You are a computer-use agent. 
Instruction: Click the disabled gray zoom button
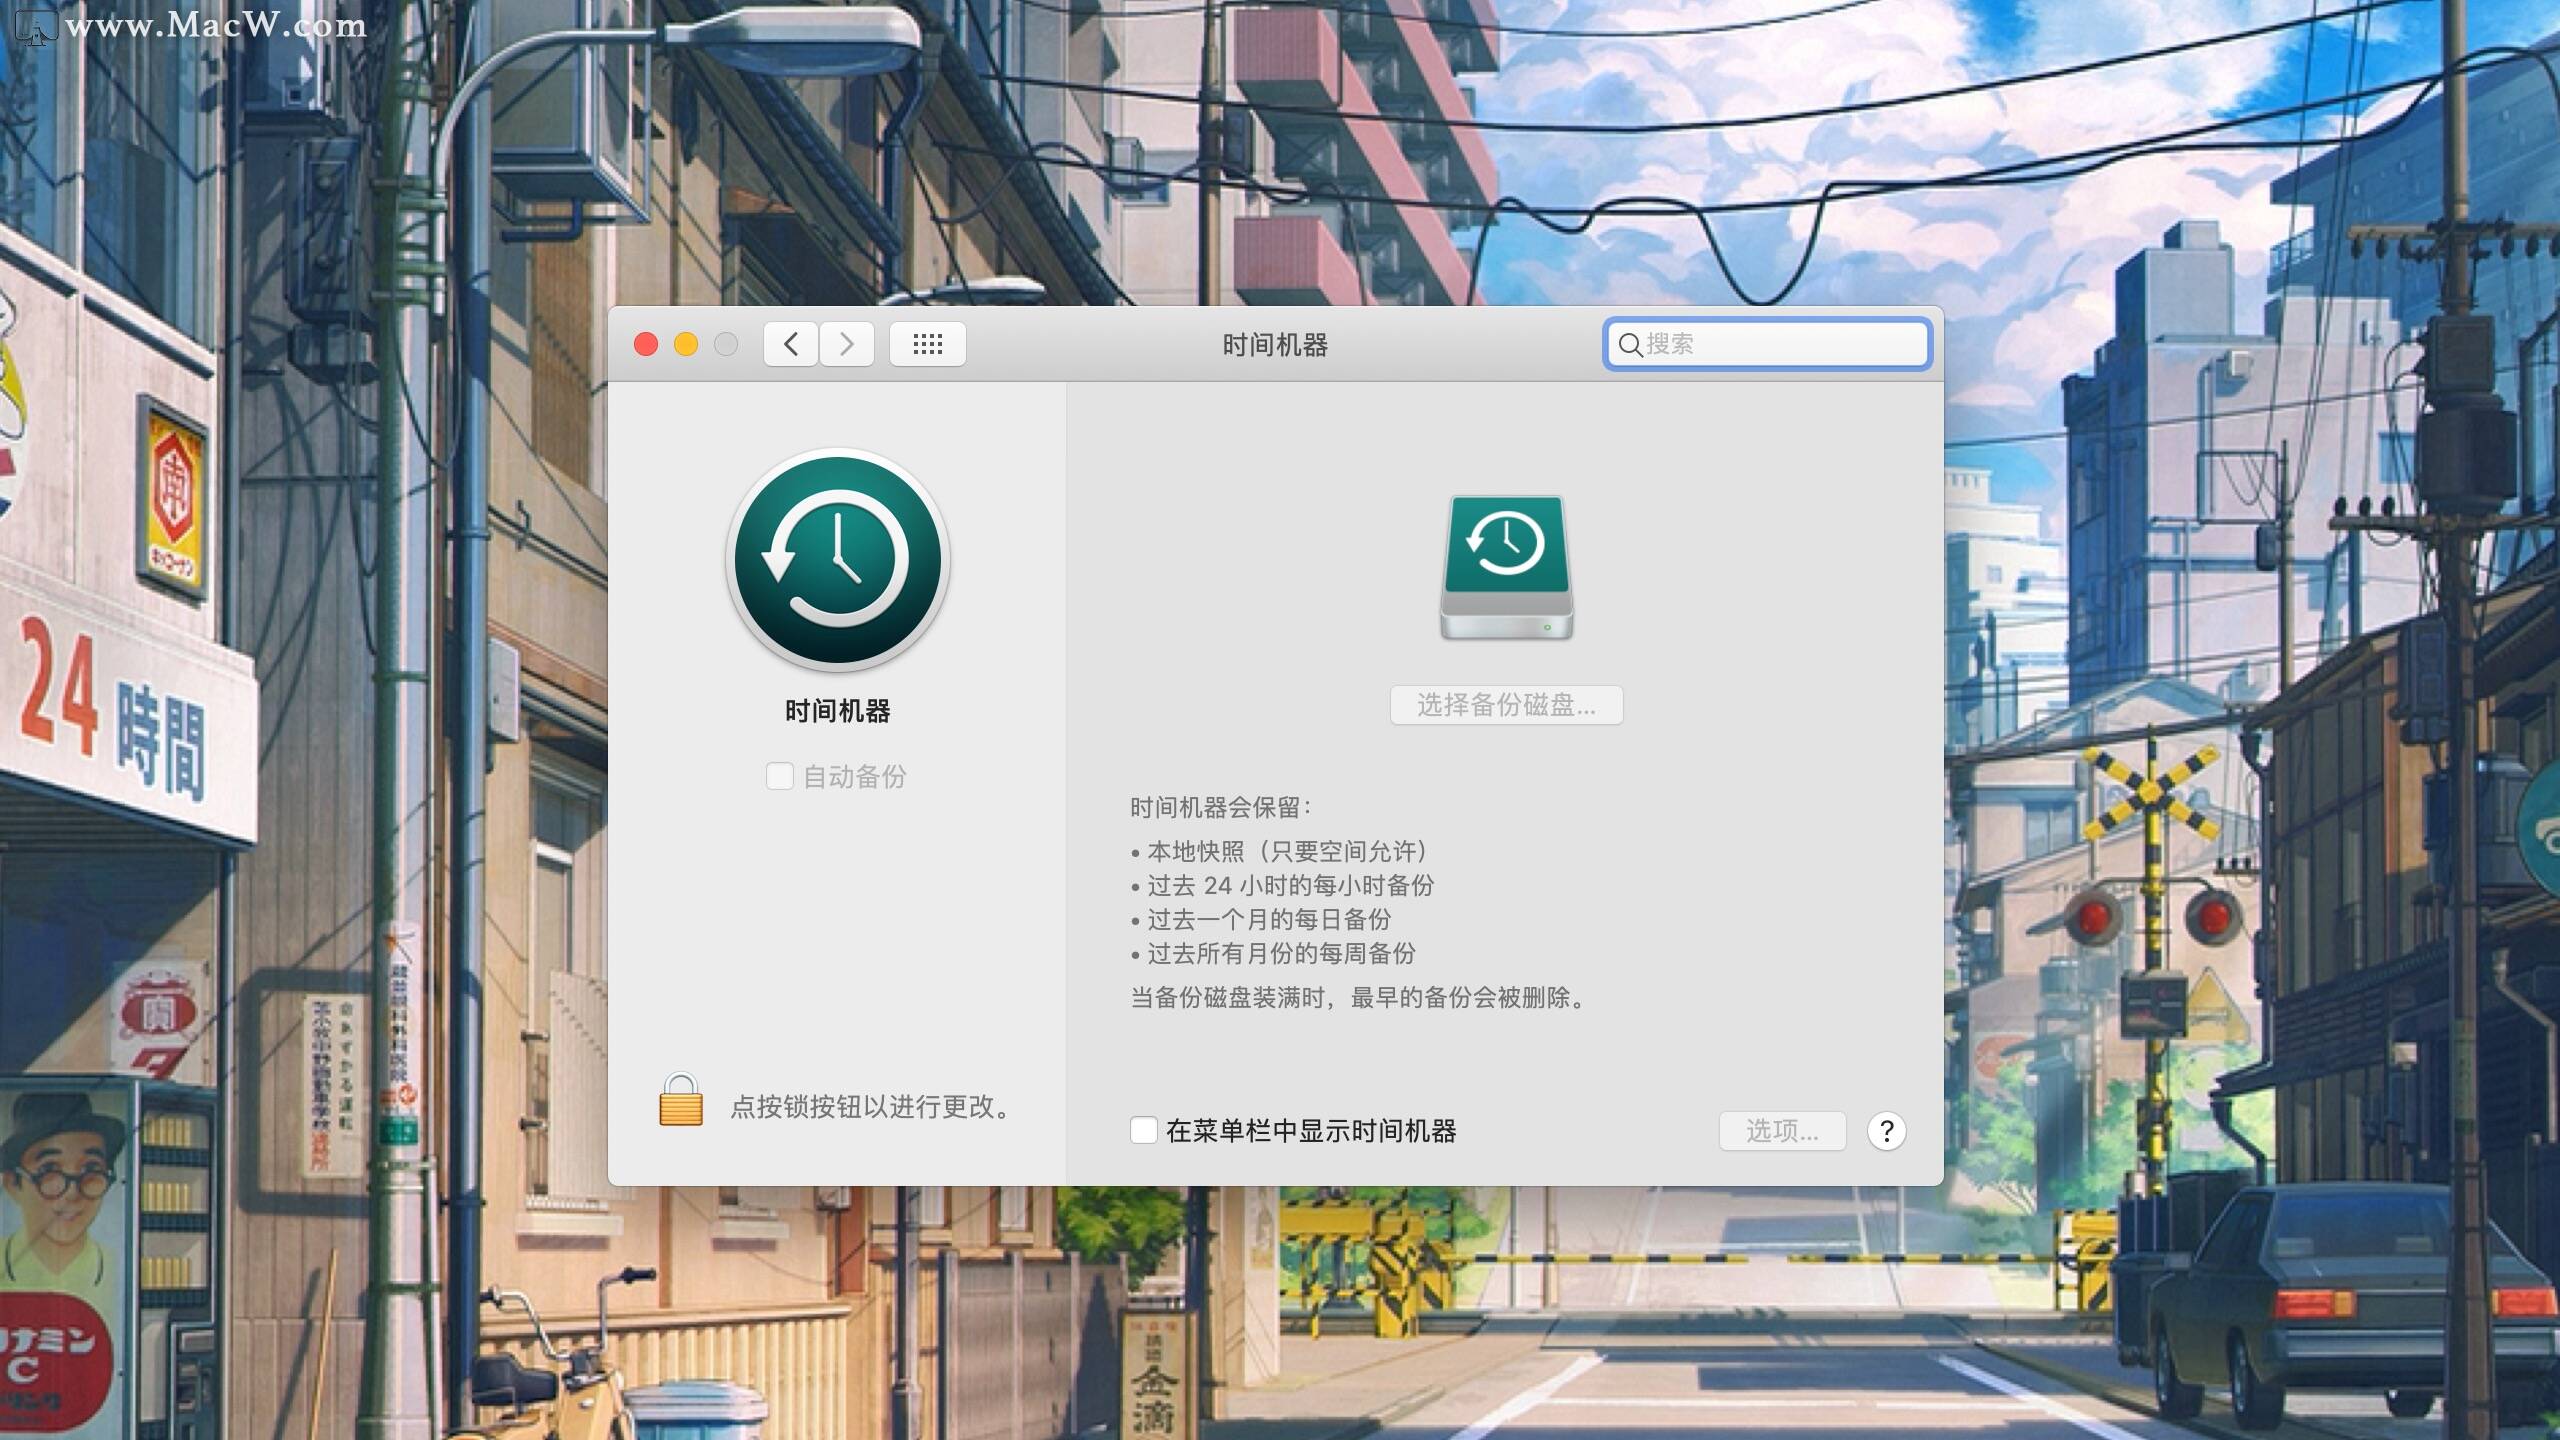[x=726, y=344]
